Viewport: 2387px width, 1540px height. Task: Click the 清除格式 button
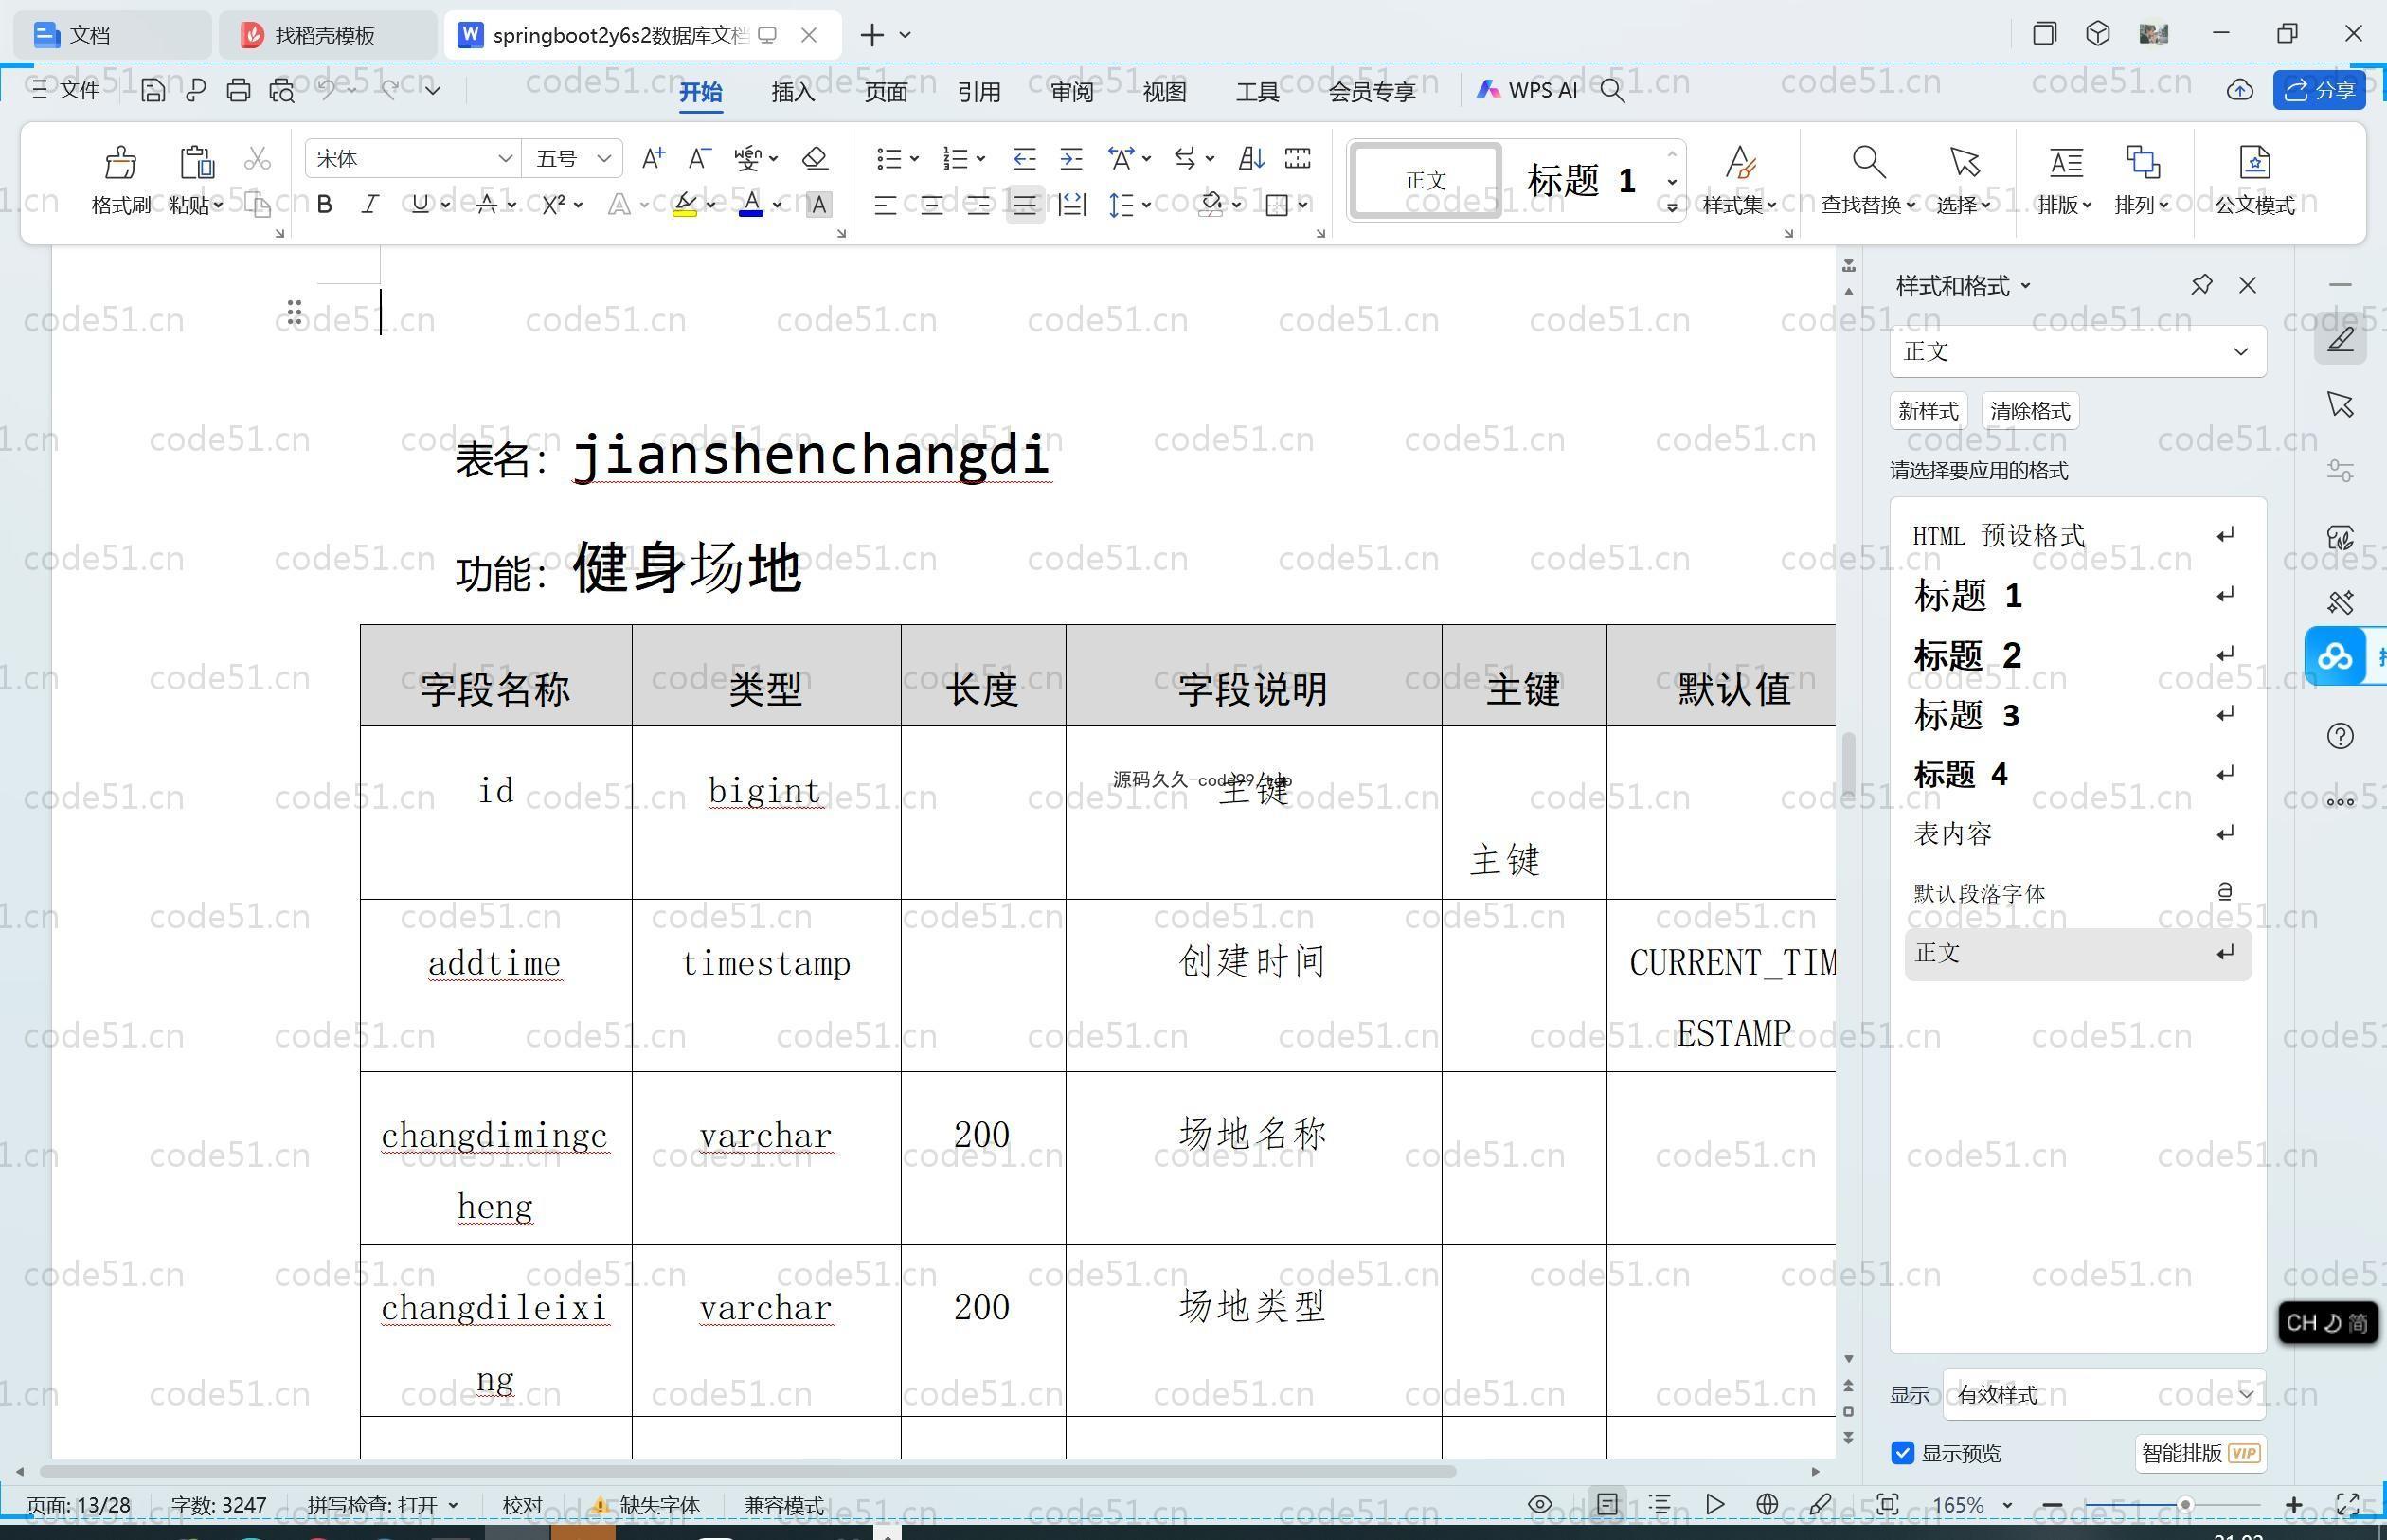pos(2030,410)
